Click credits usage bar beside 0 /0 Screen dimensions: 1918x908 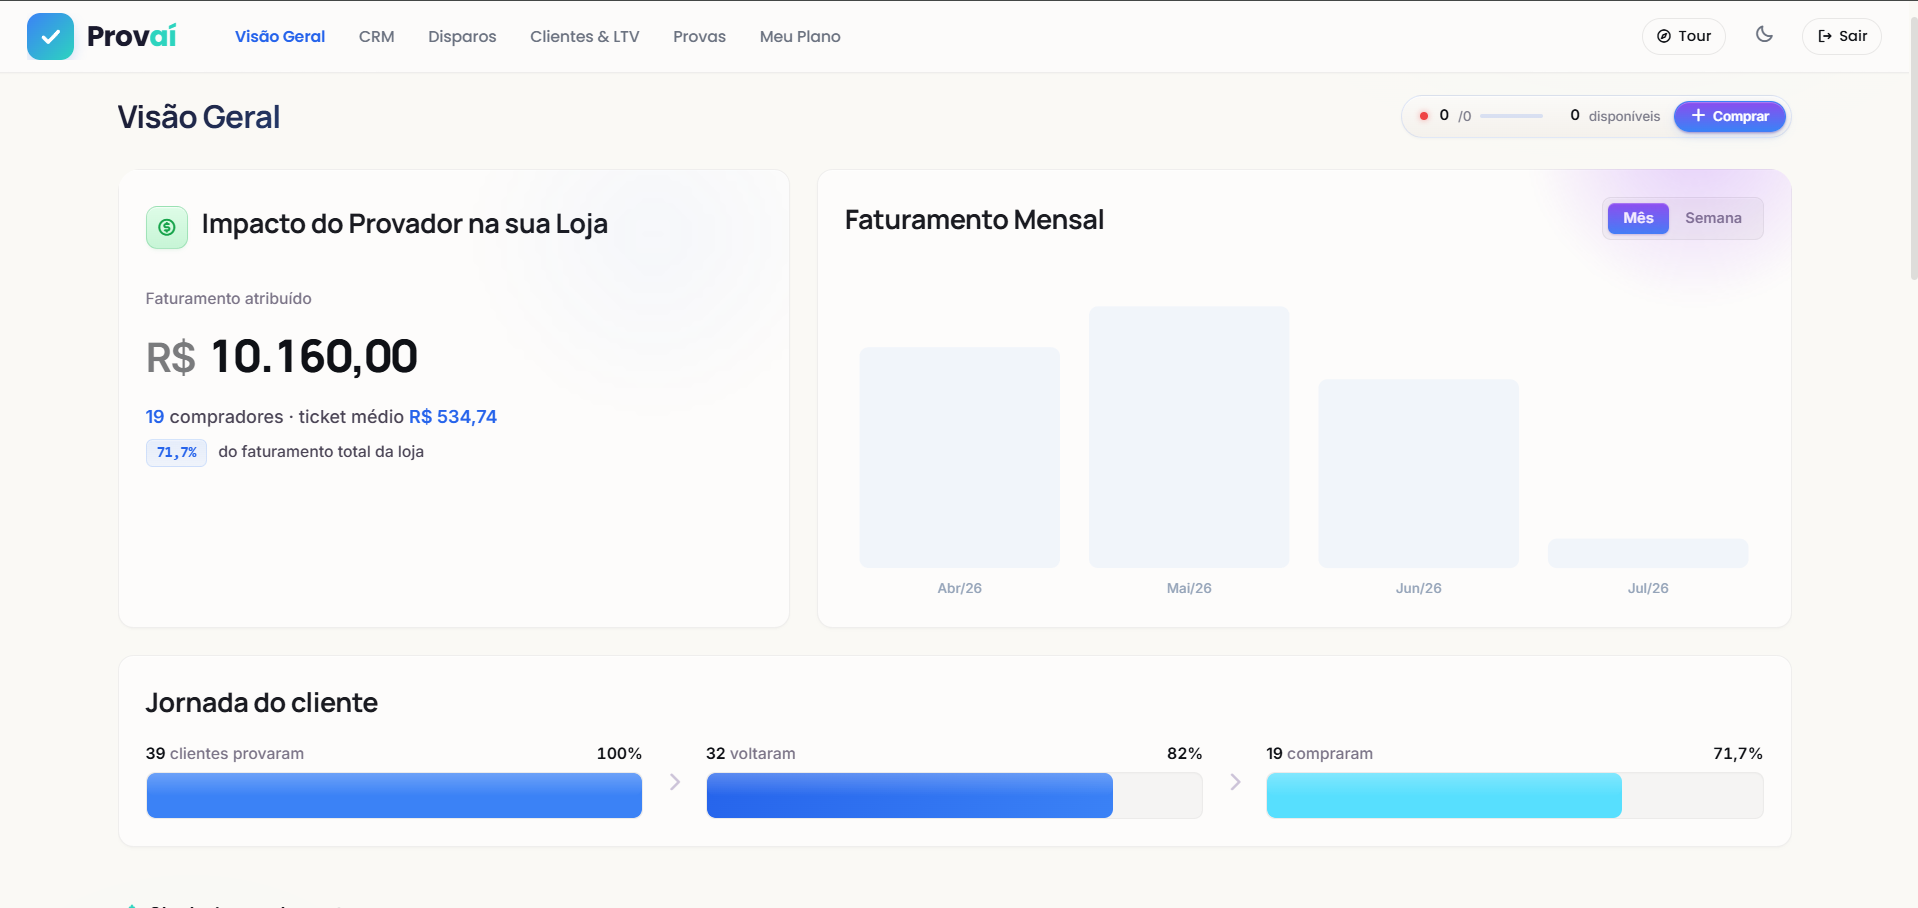1511,116
